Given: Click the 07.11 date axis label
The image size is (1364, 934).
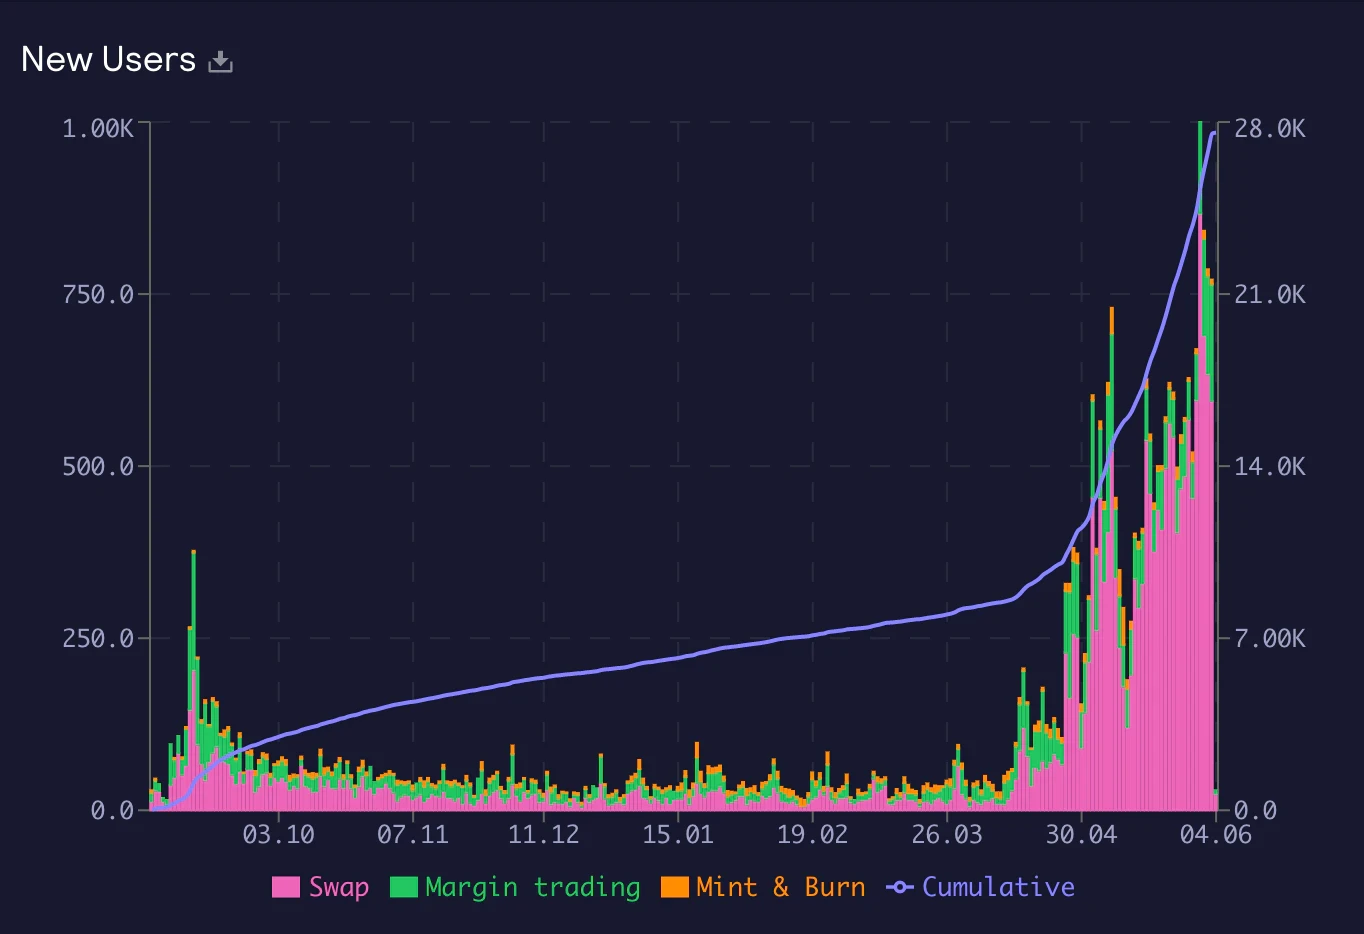Looking at the screenshot, I should tap(412, 835).
